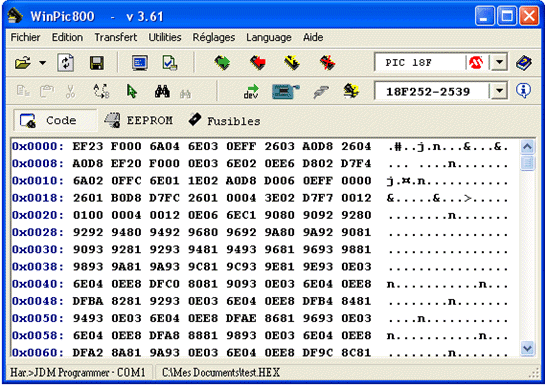Select the green pointer arrow tool

pyautogui.click(x=131, y=91)
